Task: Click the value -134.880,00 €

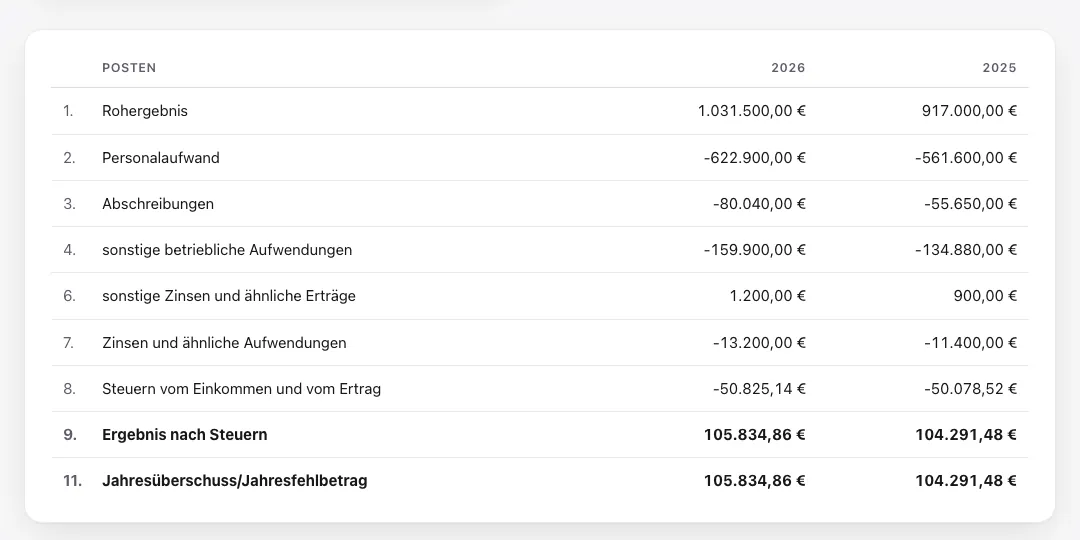Action: pyautogui.click(x=966, y=250)
